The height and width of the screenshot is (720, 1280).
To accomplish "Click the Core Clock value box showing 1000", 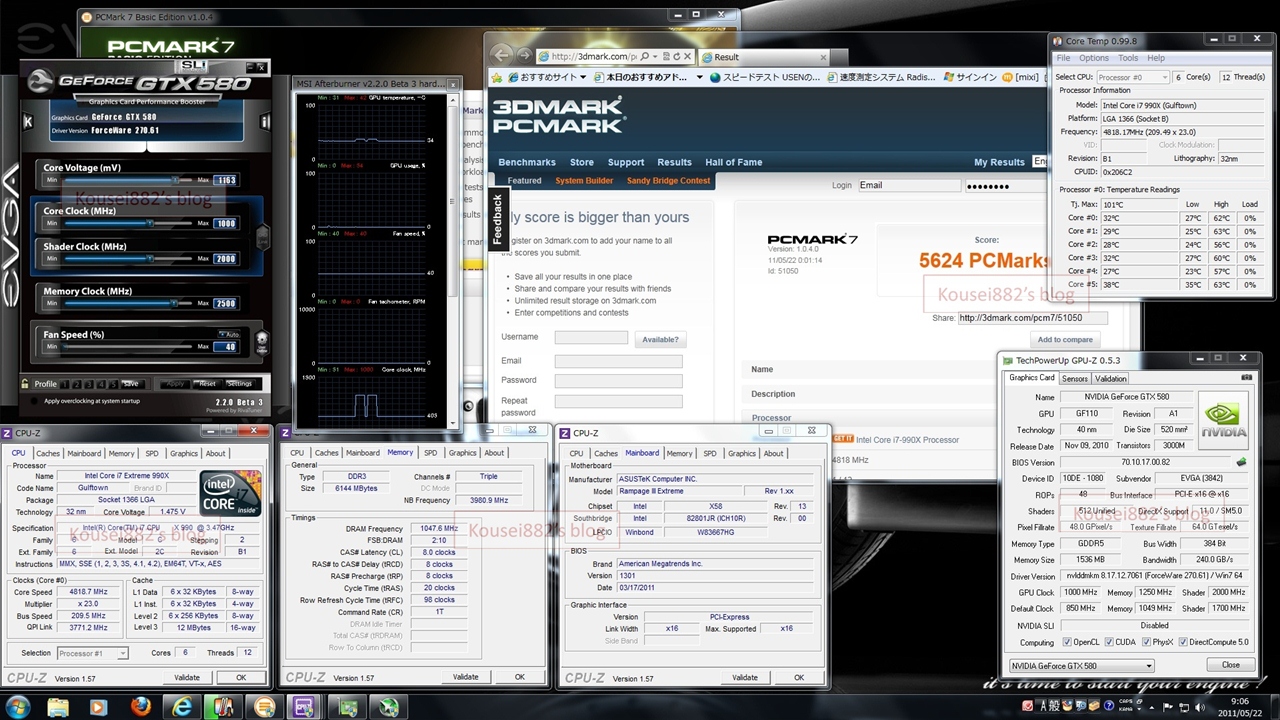I will point(225,223).
